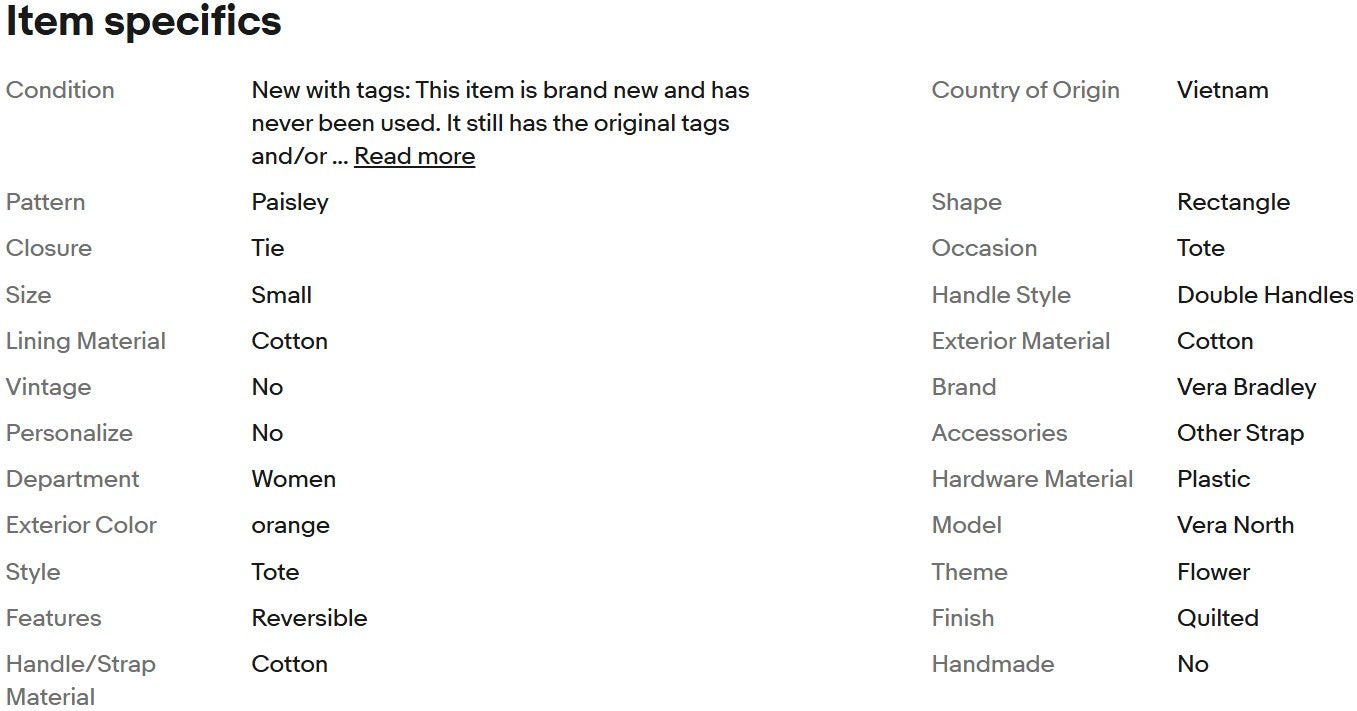1357x711 pixels.
Task: Select the Reversible features value
Action: pyautogui.click(x=309, y=618)
